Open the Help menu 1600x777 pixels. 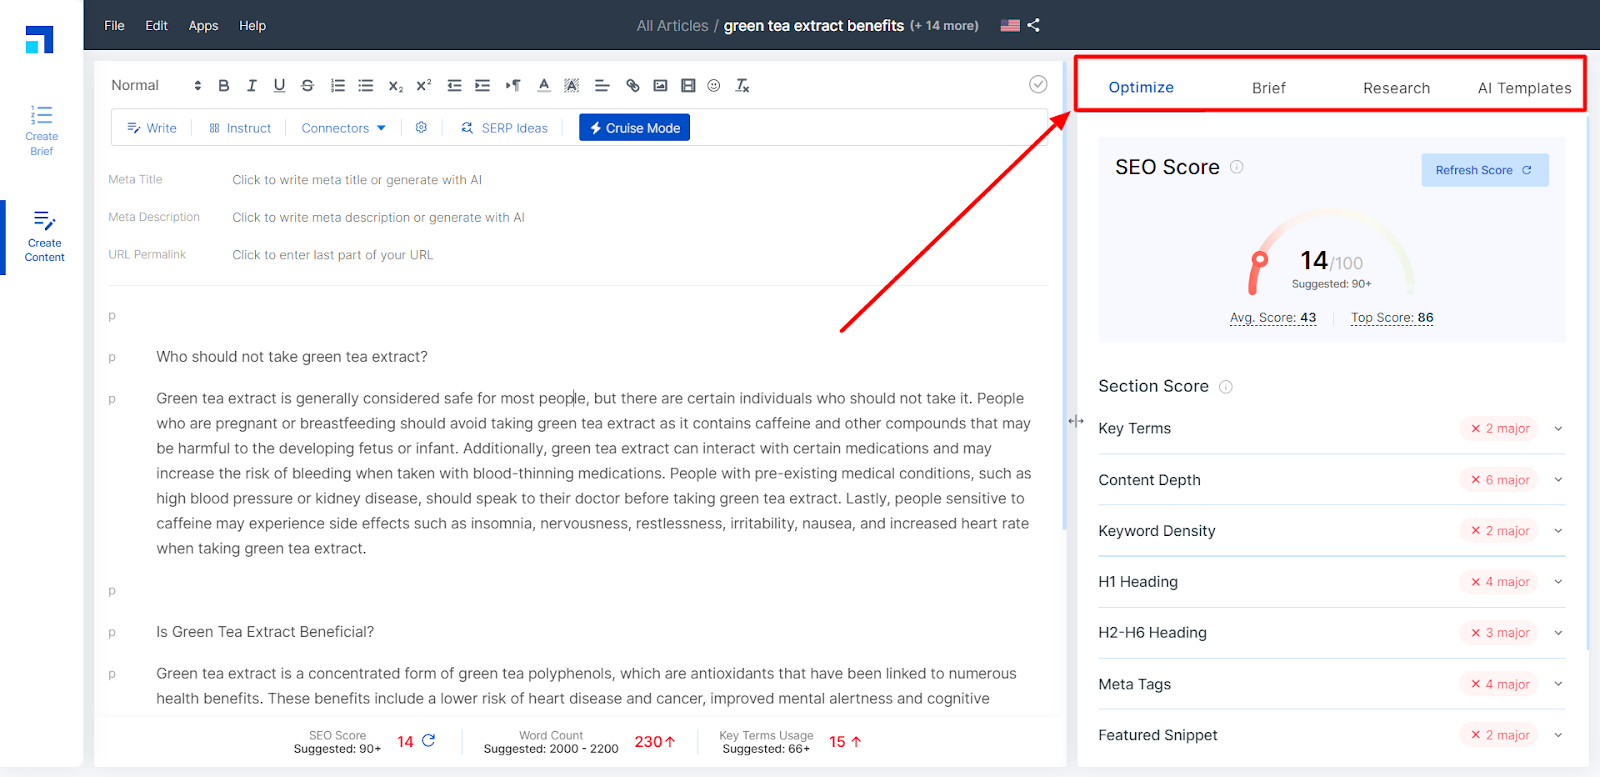(252, 26)
